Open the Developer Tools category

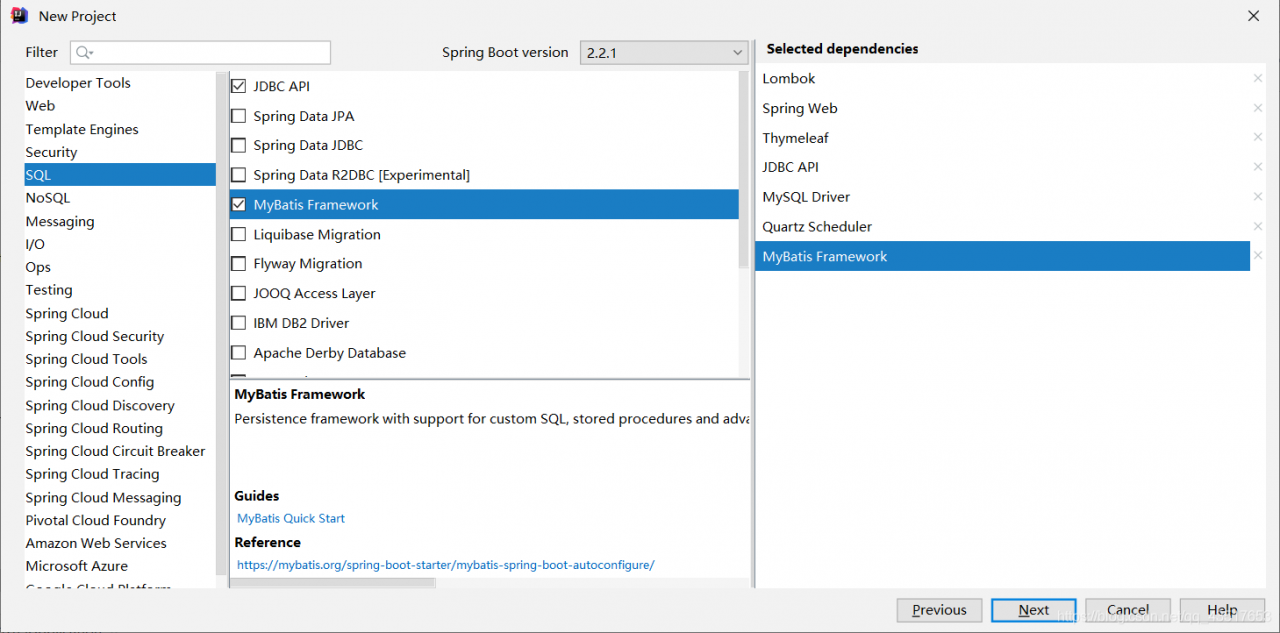[x=78, y=83]
